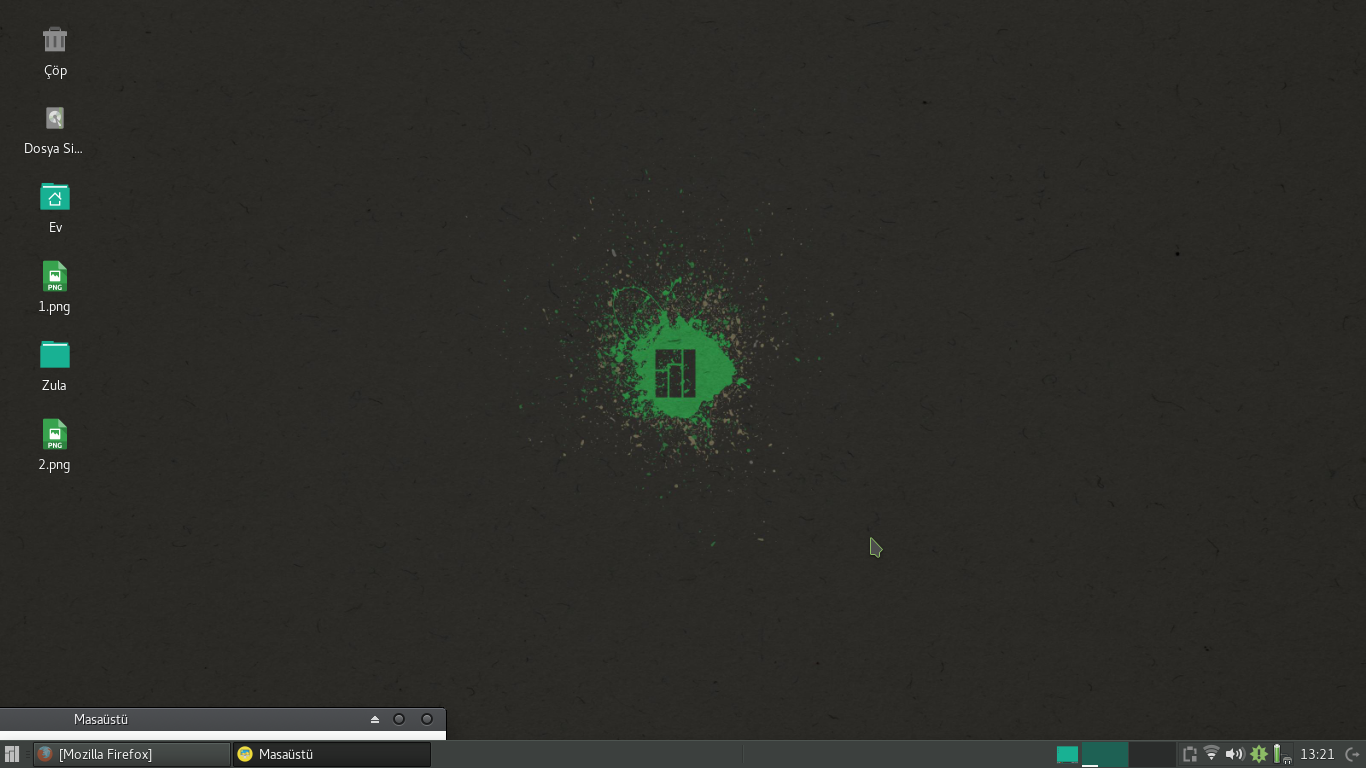Viewport: 1366px width, 768px height.
Task: Open the Wi-Fi network tray icon
Action: (1211, 754)
